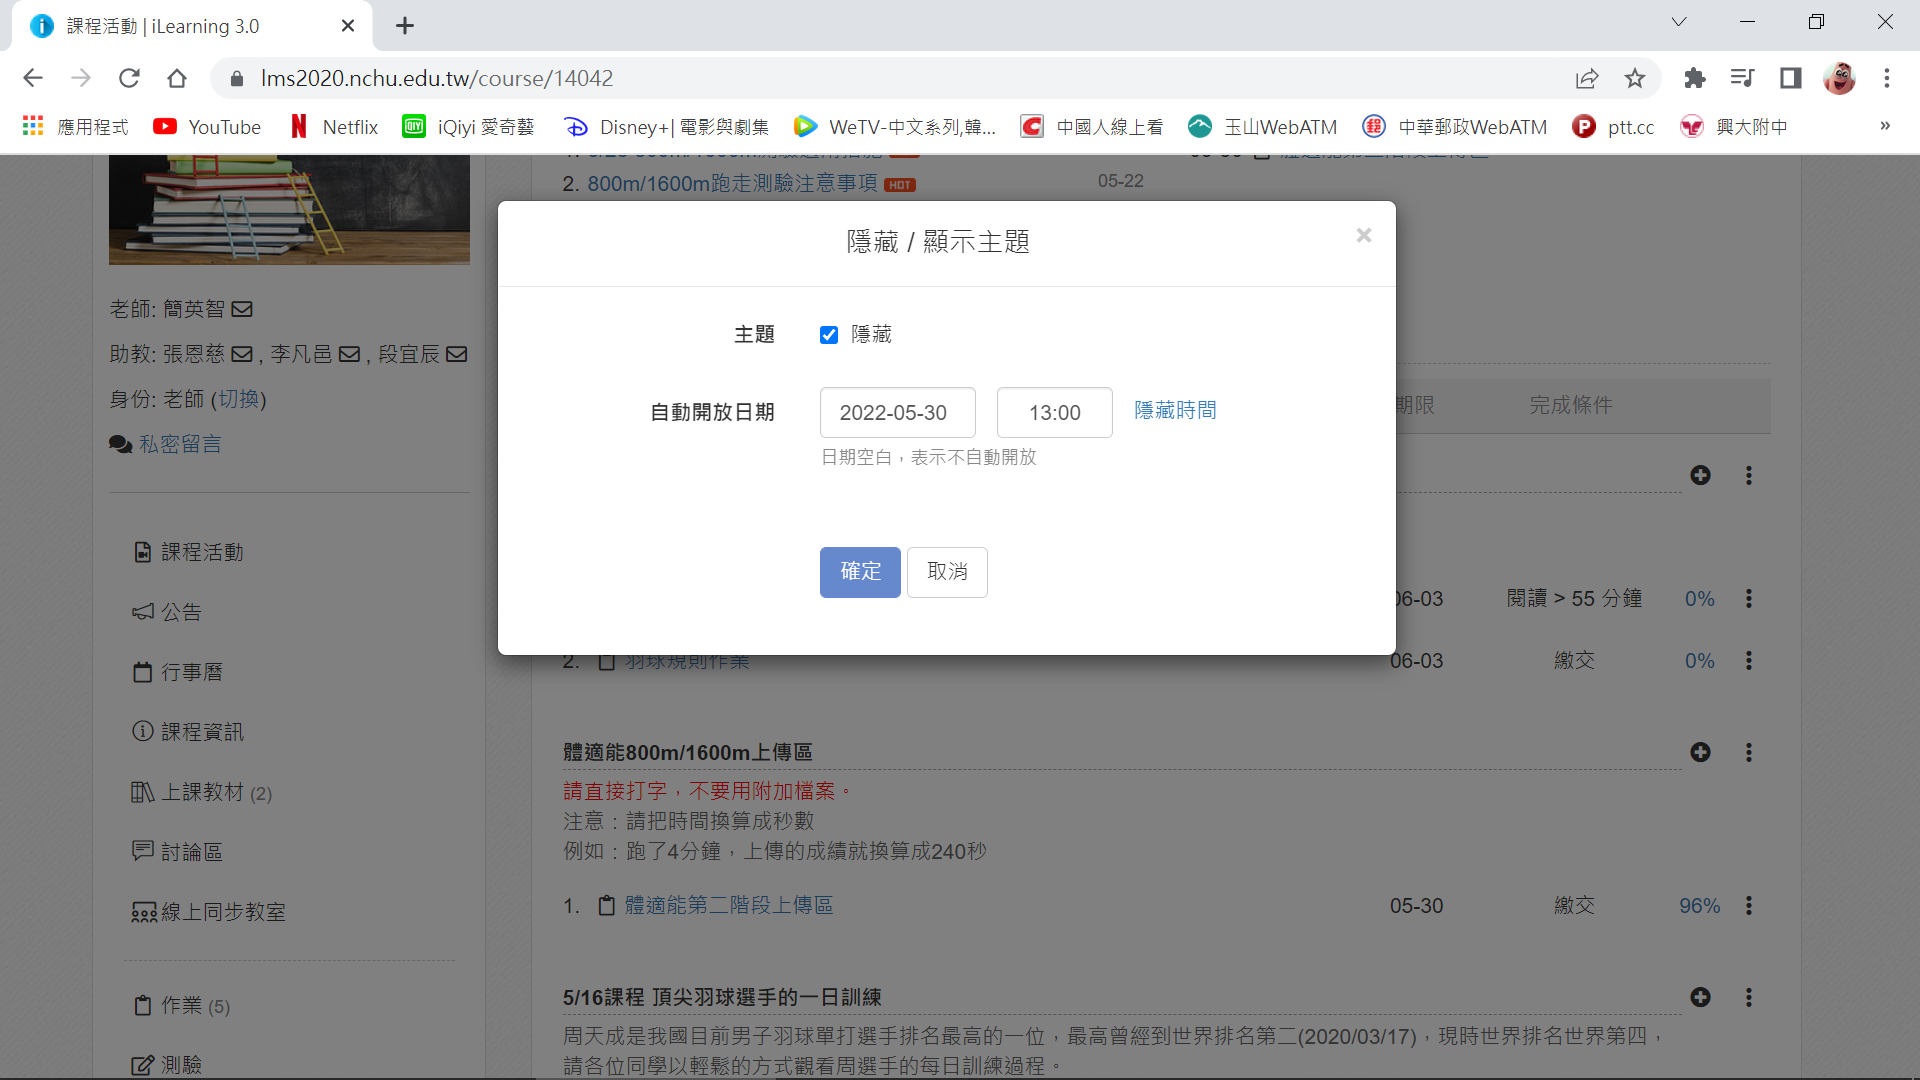The width and height of the screenshot is (1920, 1080).
Task: Toggle the browser side panel icon
Action: 1790,78
